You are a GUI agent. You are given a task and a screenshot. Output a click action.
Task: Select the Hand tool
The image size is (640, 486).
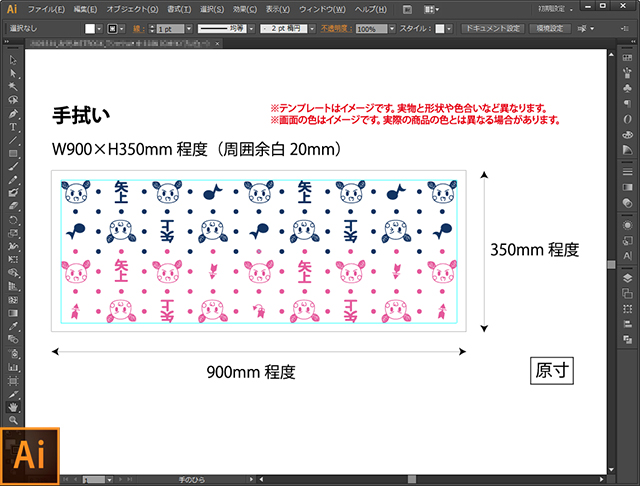point(13,407)
